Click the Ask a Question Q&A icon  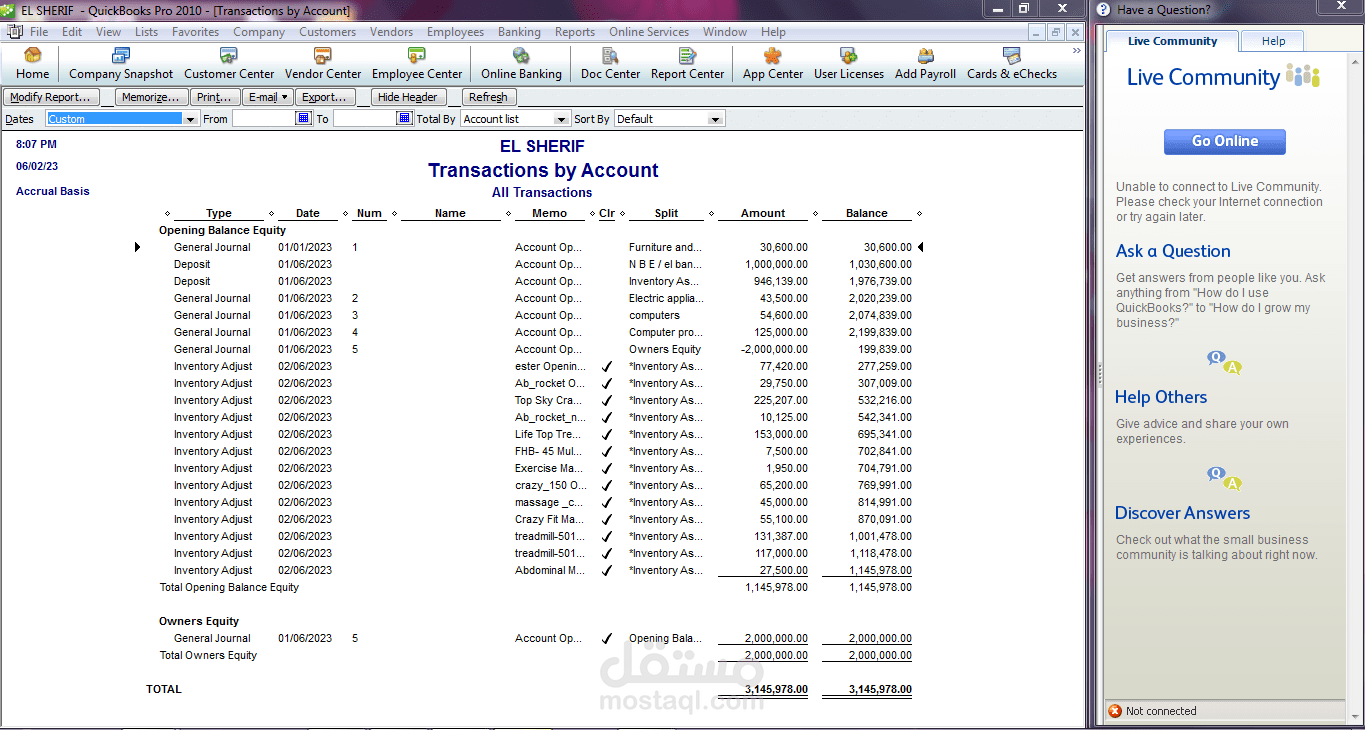pos(1224,362)
